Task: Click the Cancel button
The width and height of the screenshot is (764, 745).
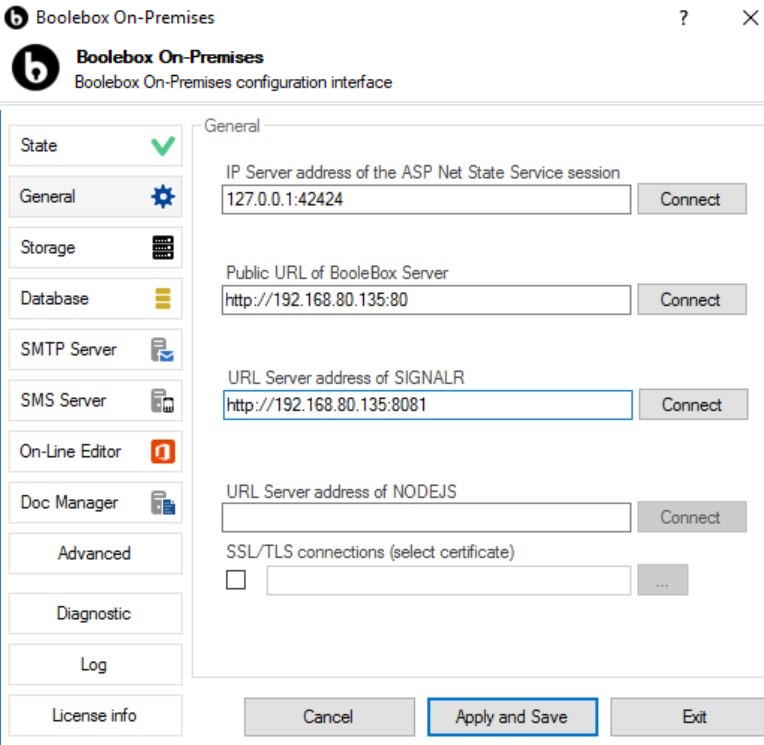Action: click(x=329, y=717)
